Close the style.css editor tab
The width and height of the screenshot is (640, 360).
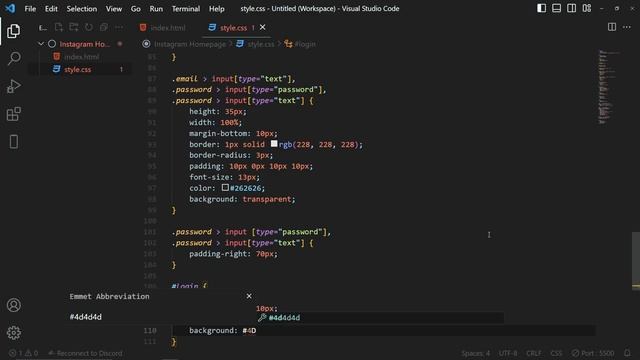tap(262, 27)
